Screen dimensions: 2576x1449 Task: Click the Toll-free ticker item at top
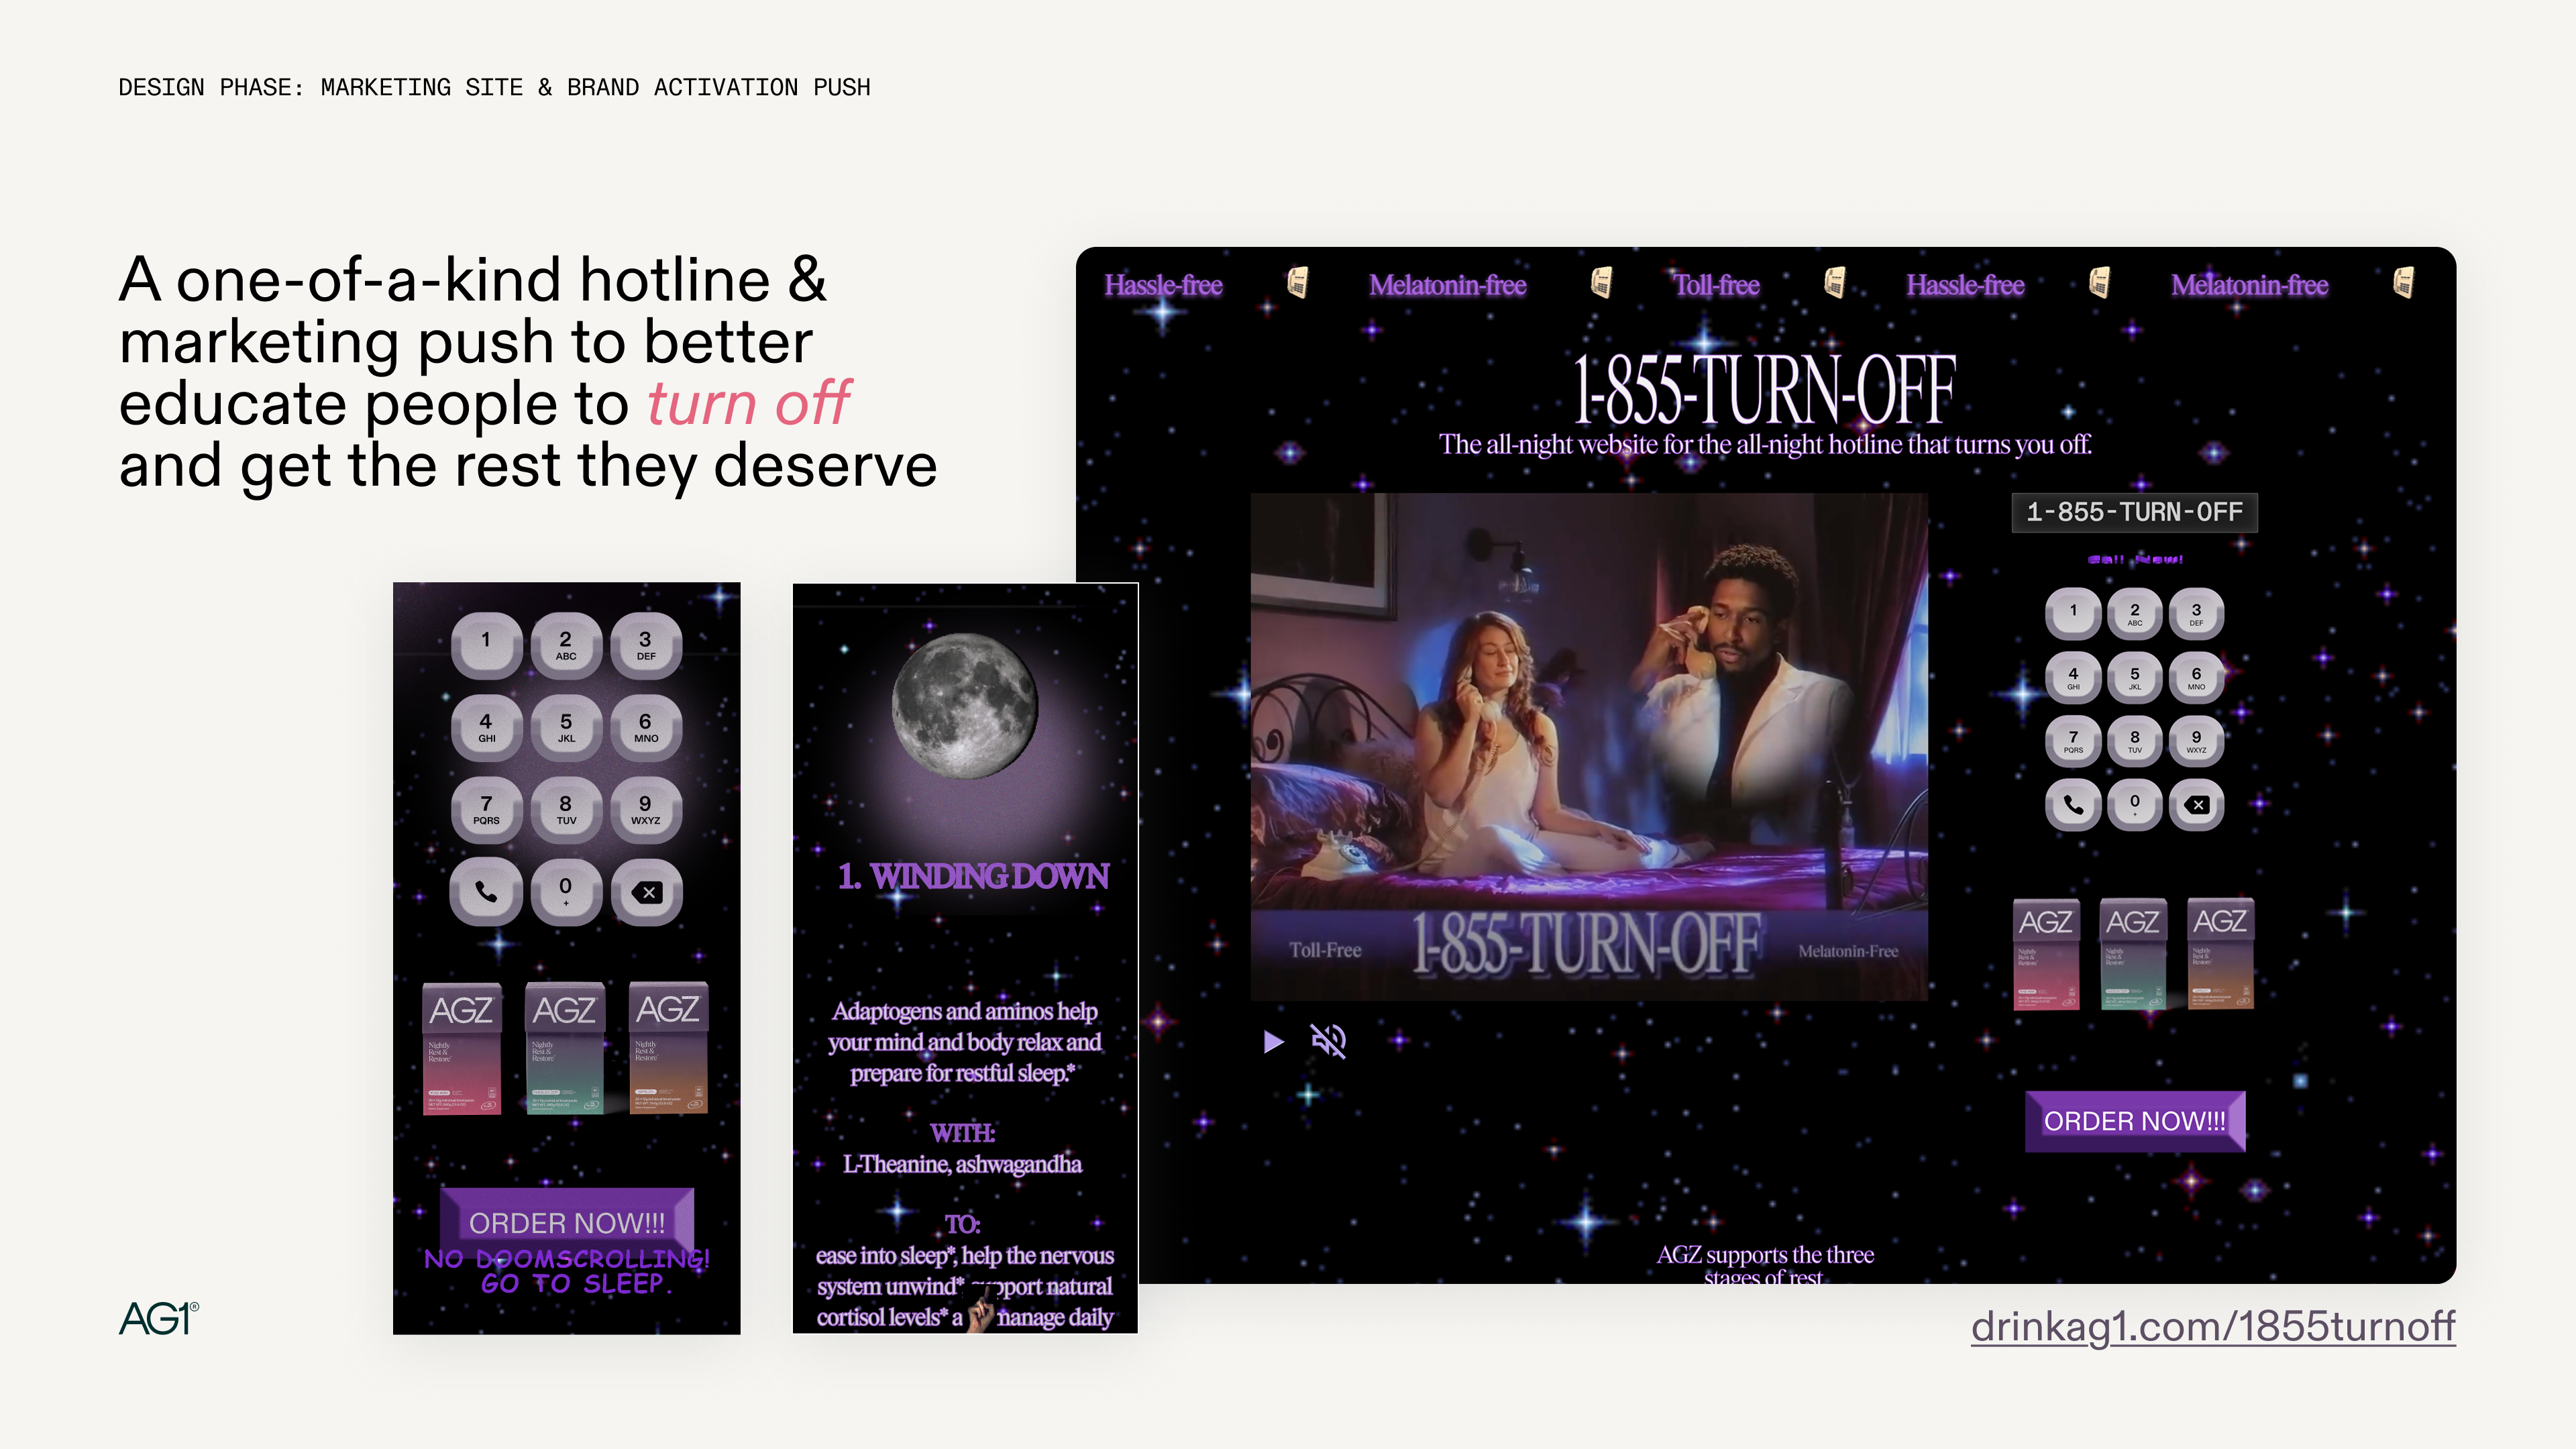coord(1716,286)
